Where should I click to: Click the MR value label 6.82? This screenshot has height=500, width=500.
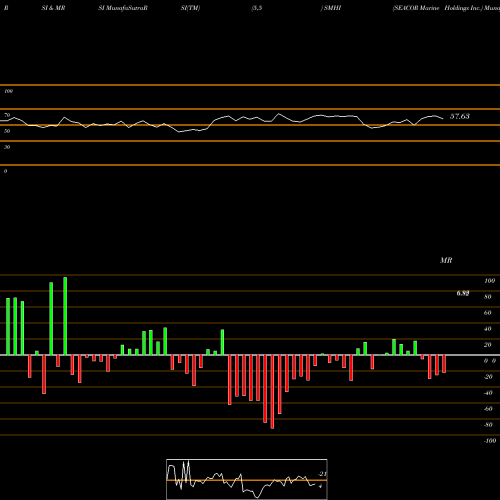click(x=463, y=293)
